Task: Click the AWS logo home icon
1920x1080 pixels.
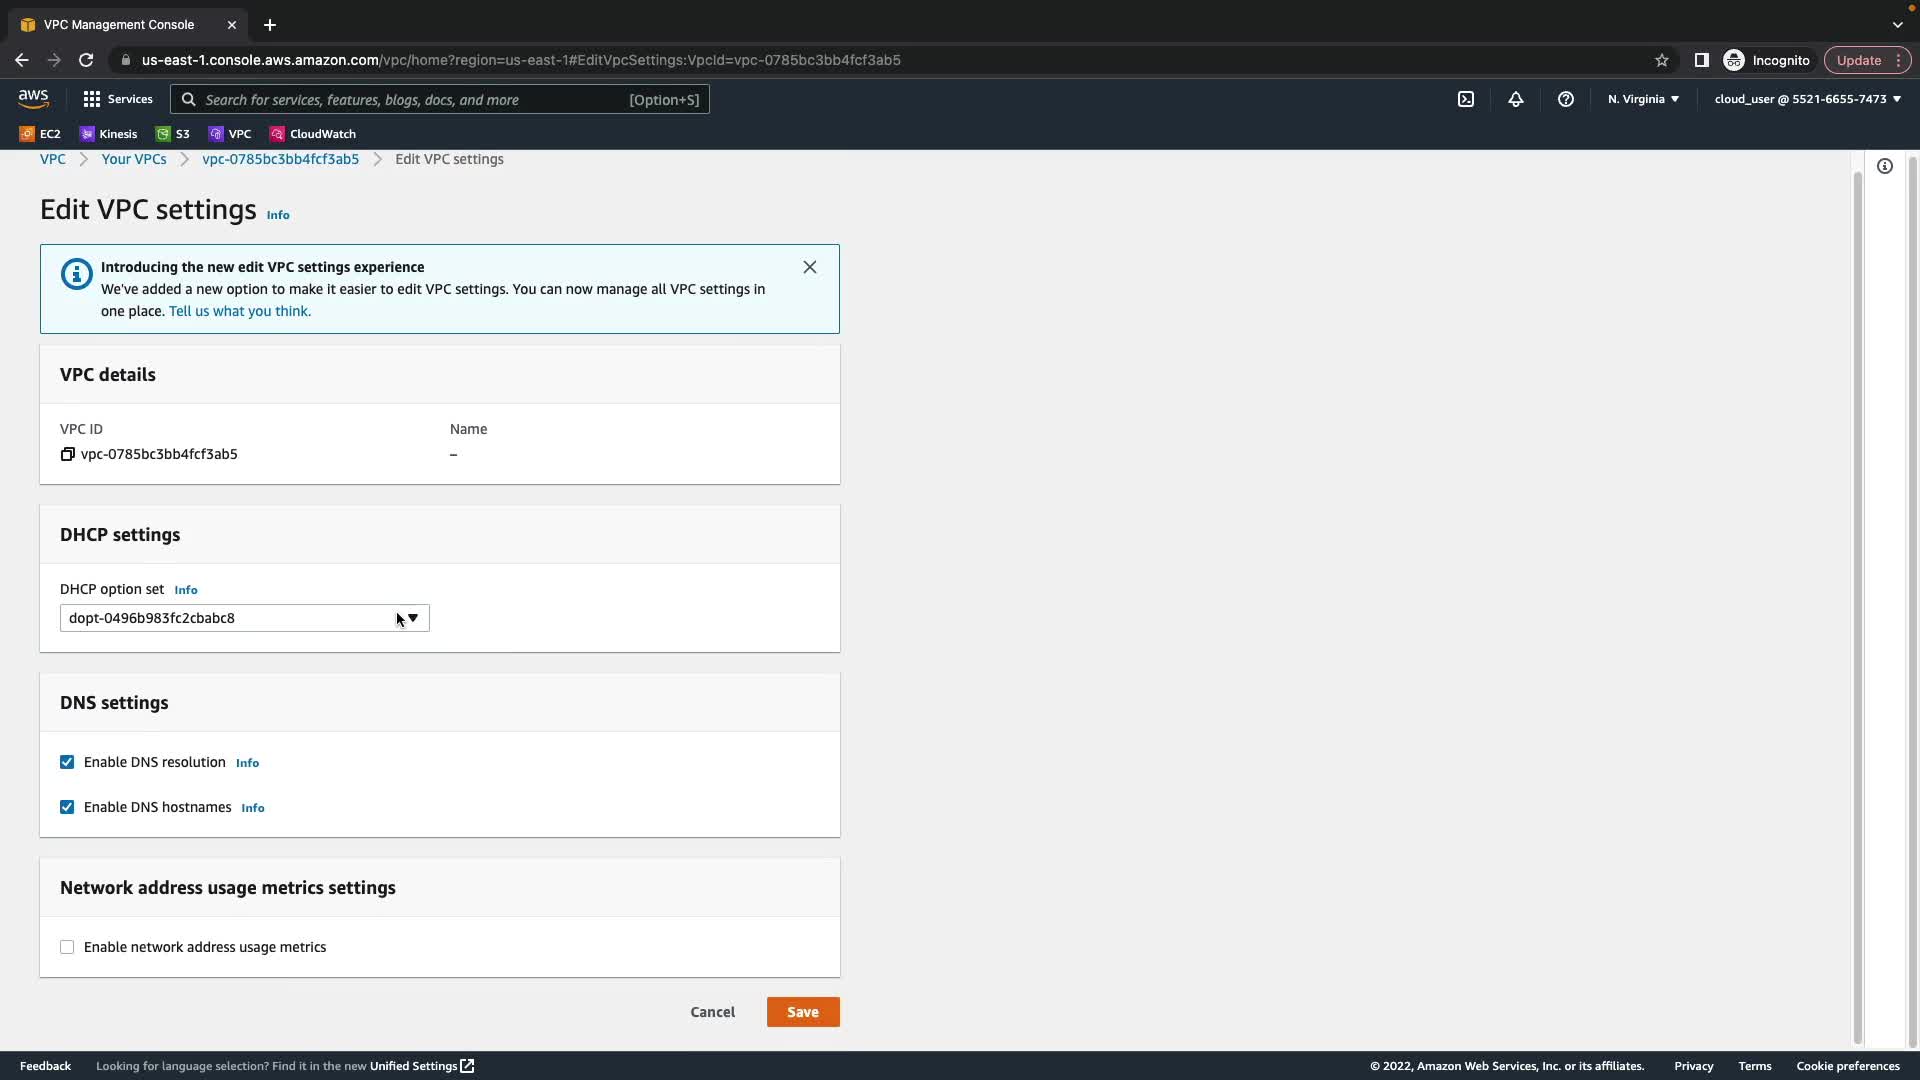Action: pos(33,98)
